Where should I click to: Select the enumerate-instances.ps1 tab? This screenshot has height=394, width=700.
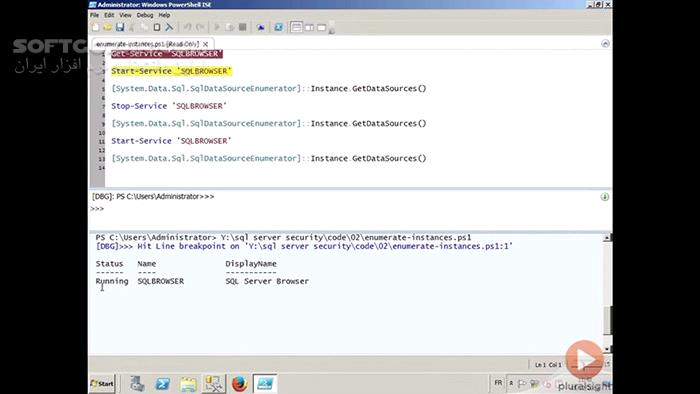147,44
